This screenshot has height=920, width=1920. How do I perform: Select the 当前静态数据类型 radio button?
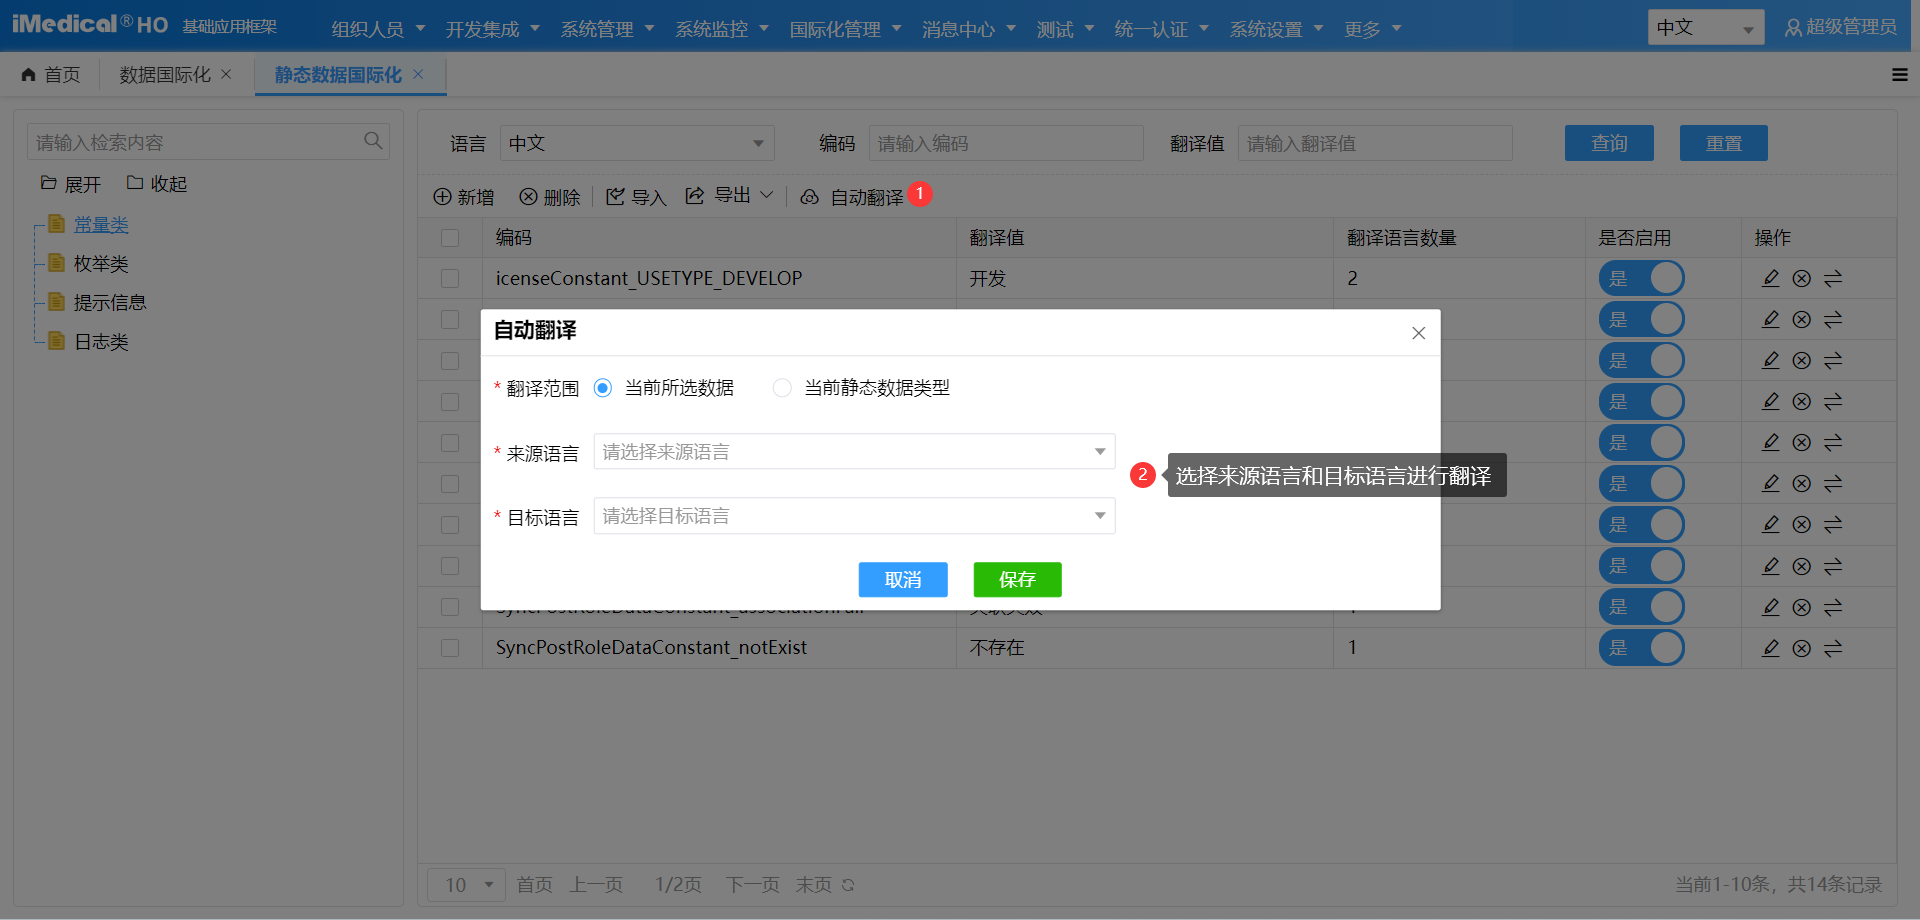(x=782, y=388)
